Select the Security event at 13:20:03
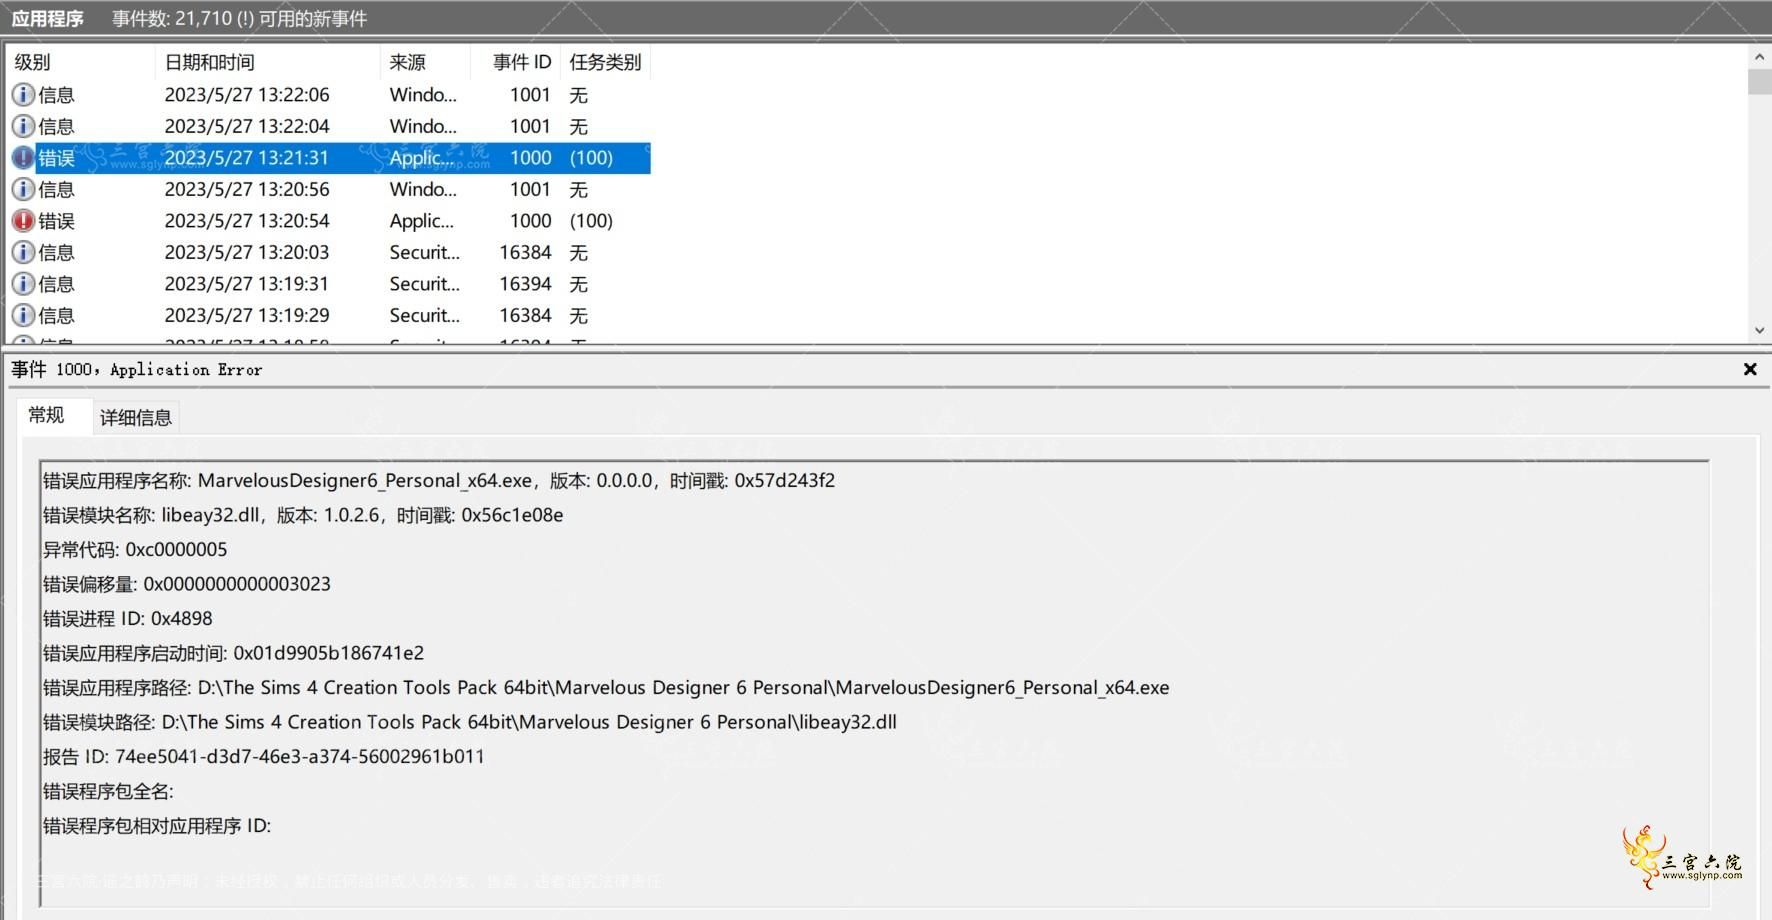This screenshot has width=1772, height=920. 330,253
